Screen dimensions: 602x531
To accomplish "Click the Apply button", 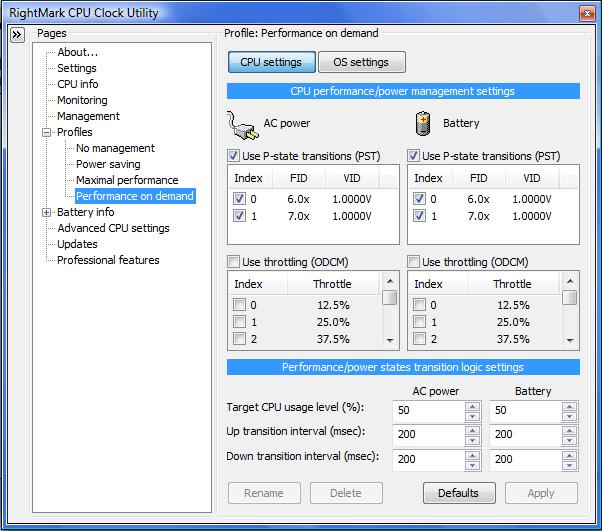I will coord(541,493).
